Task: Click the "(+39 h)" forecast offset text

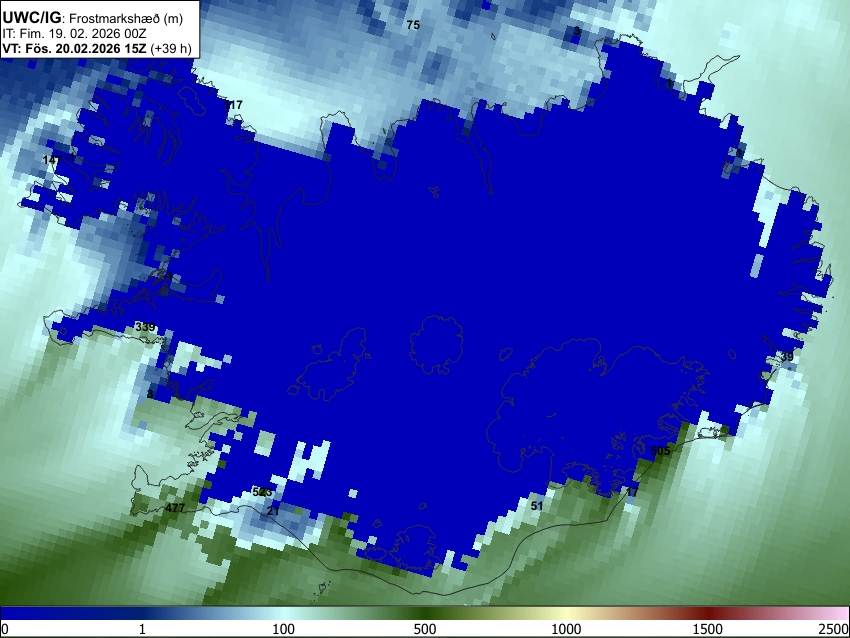Action: 171,48
